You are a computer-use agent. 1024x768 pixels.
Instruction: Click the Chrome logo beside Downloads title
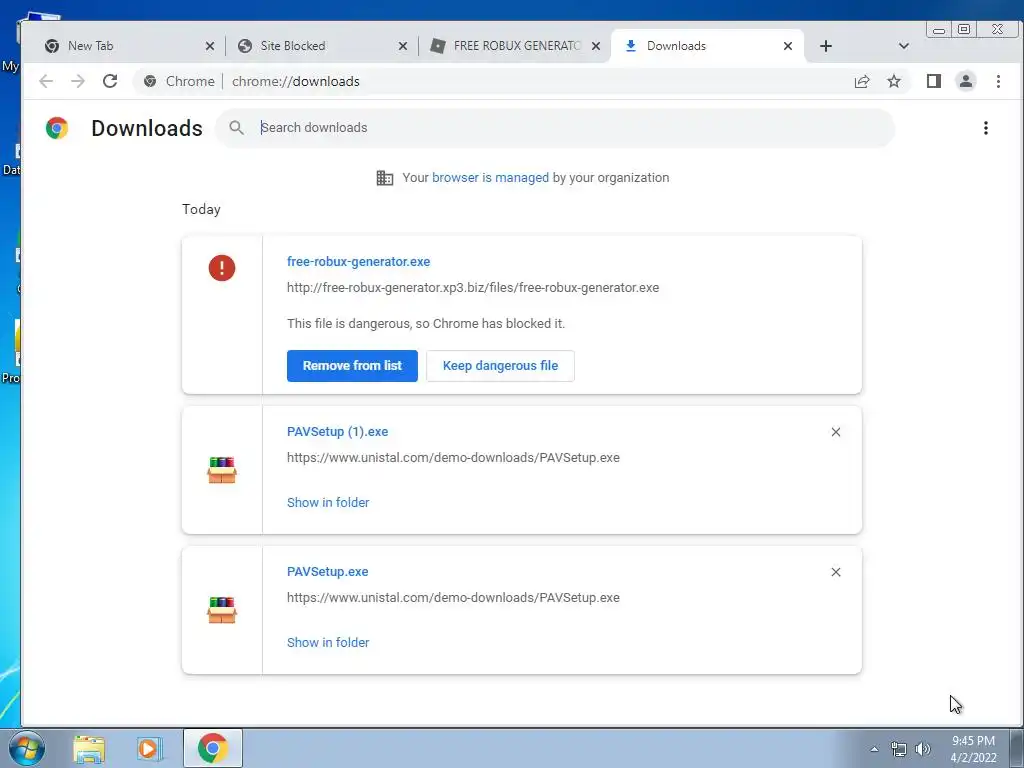(x=57, y=128)
